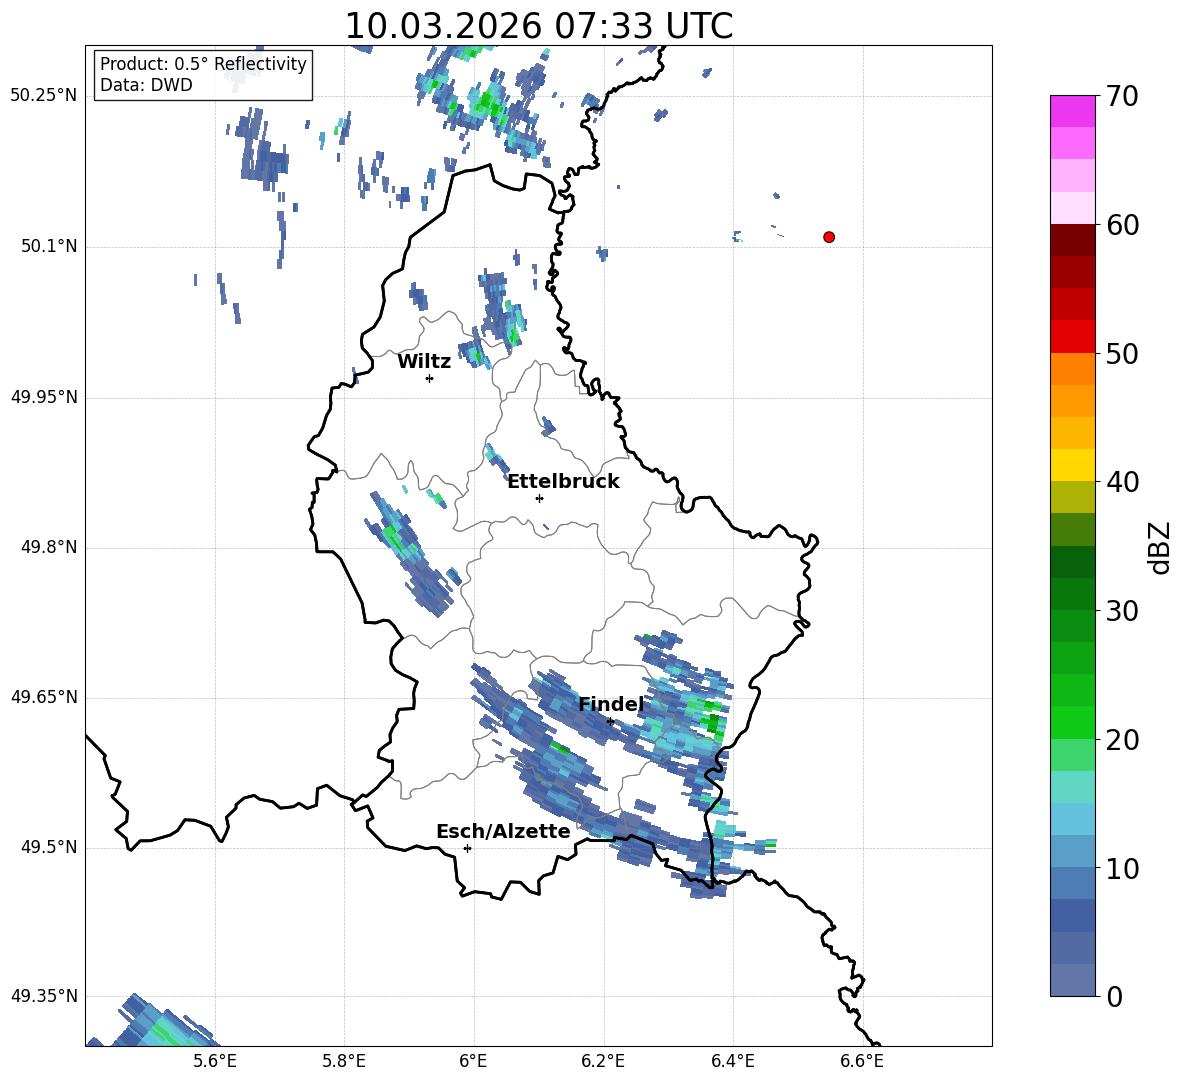Image resolution: width=1184 pixels, height=1081 pixels.
Task: Click the Findel station label
Action: [611, 704]
